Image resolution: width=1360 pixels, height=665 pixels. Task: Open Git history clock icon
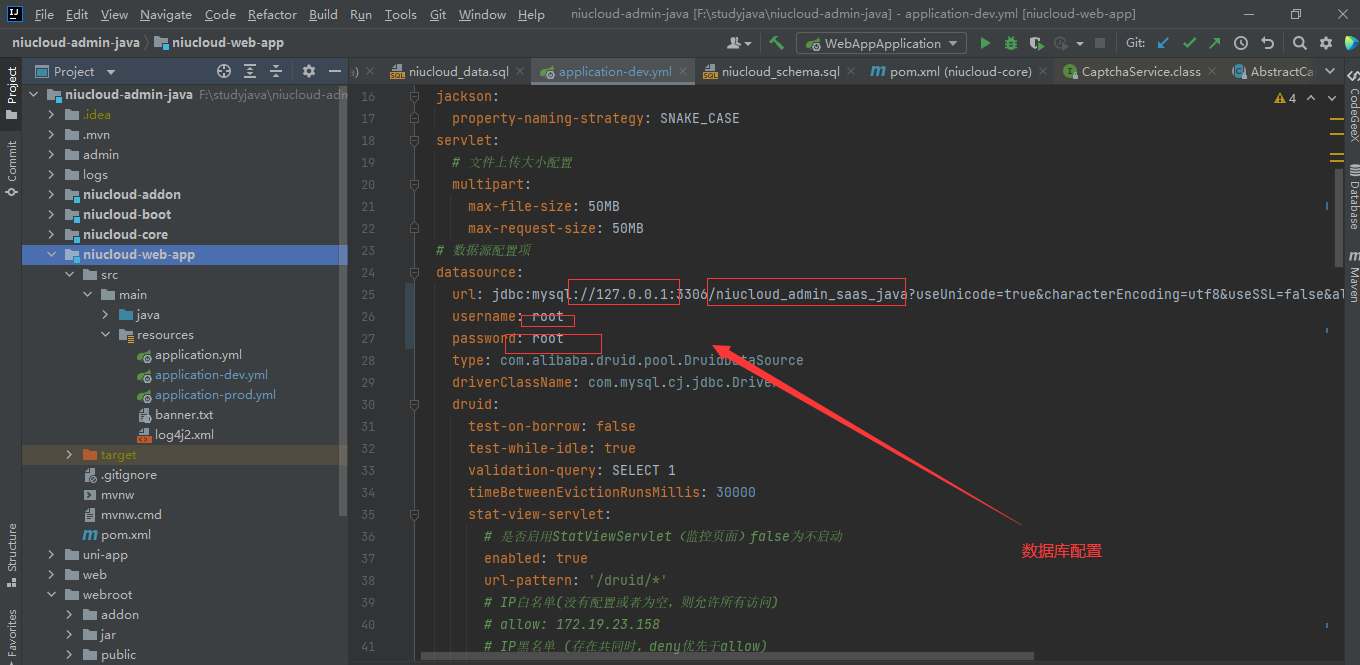point(1241,43)
